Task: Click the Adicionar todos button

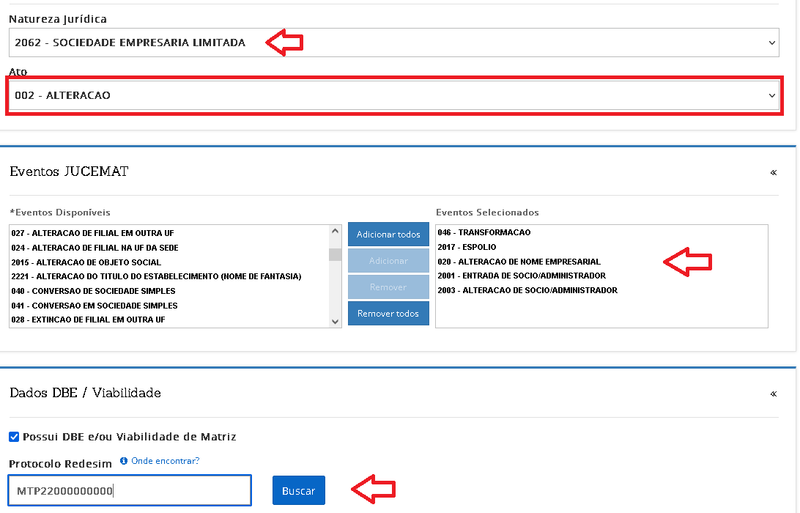Action: 388,234
